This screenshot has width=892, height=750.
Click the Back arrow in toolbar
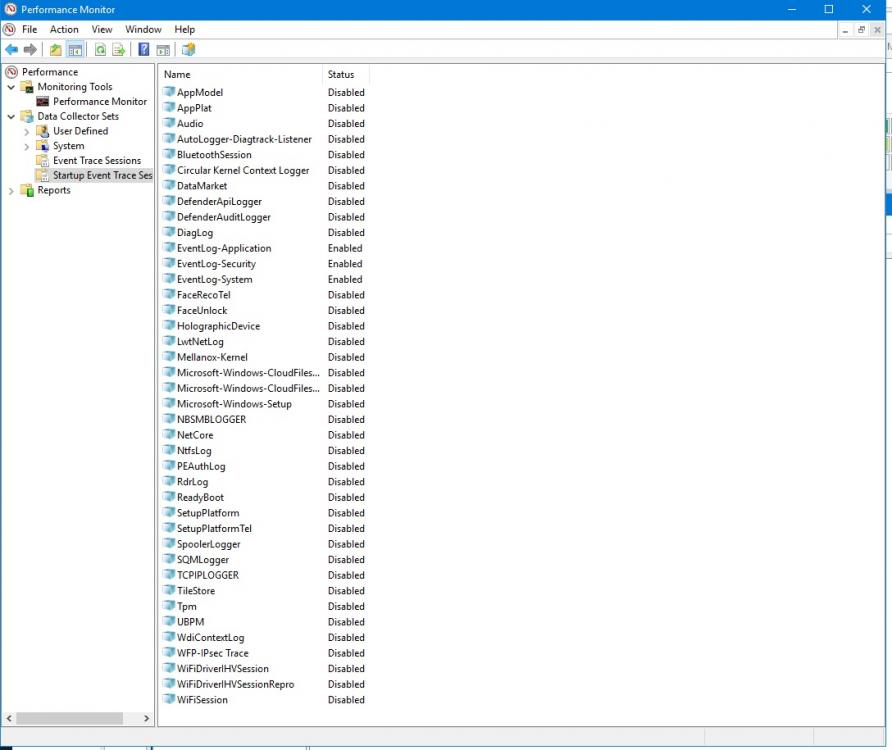11,50
